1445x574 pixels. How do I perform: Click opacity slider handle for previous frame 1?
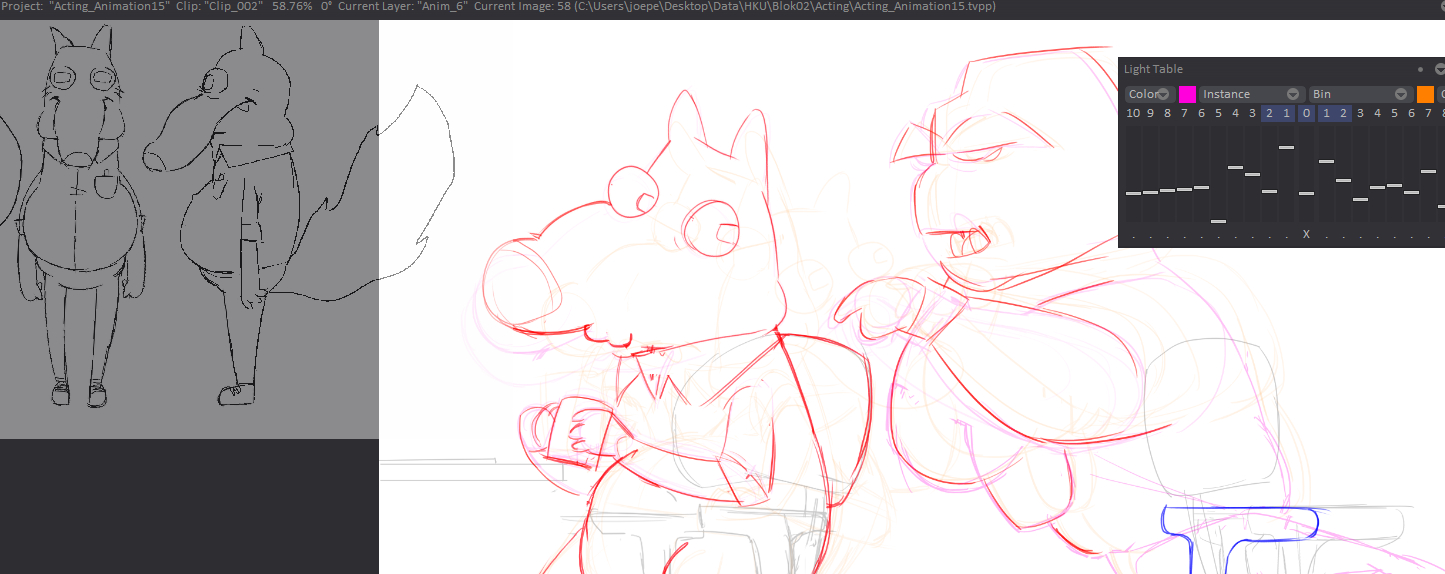[1286, 148]
